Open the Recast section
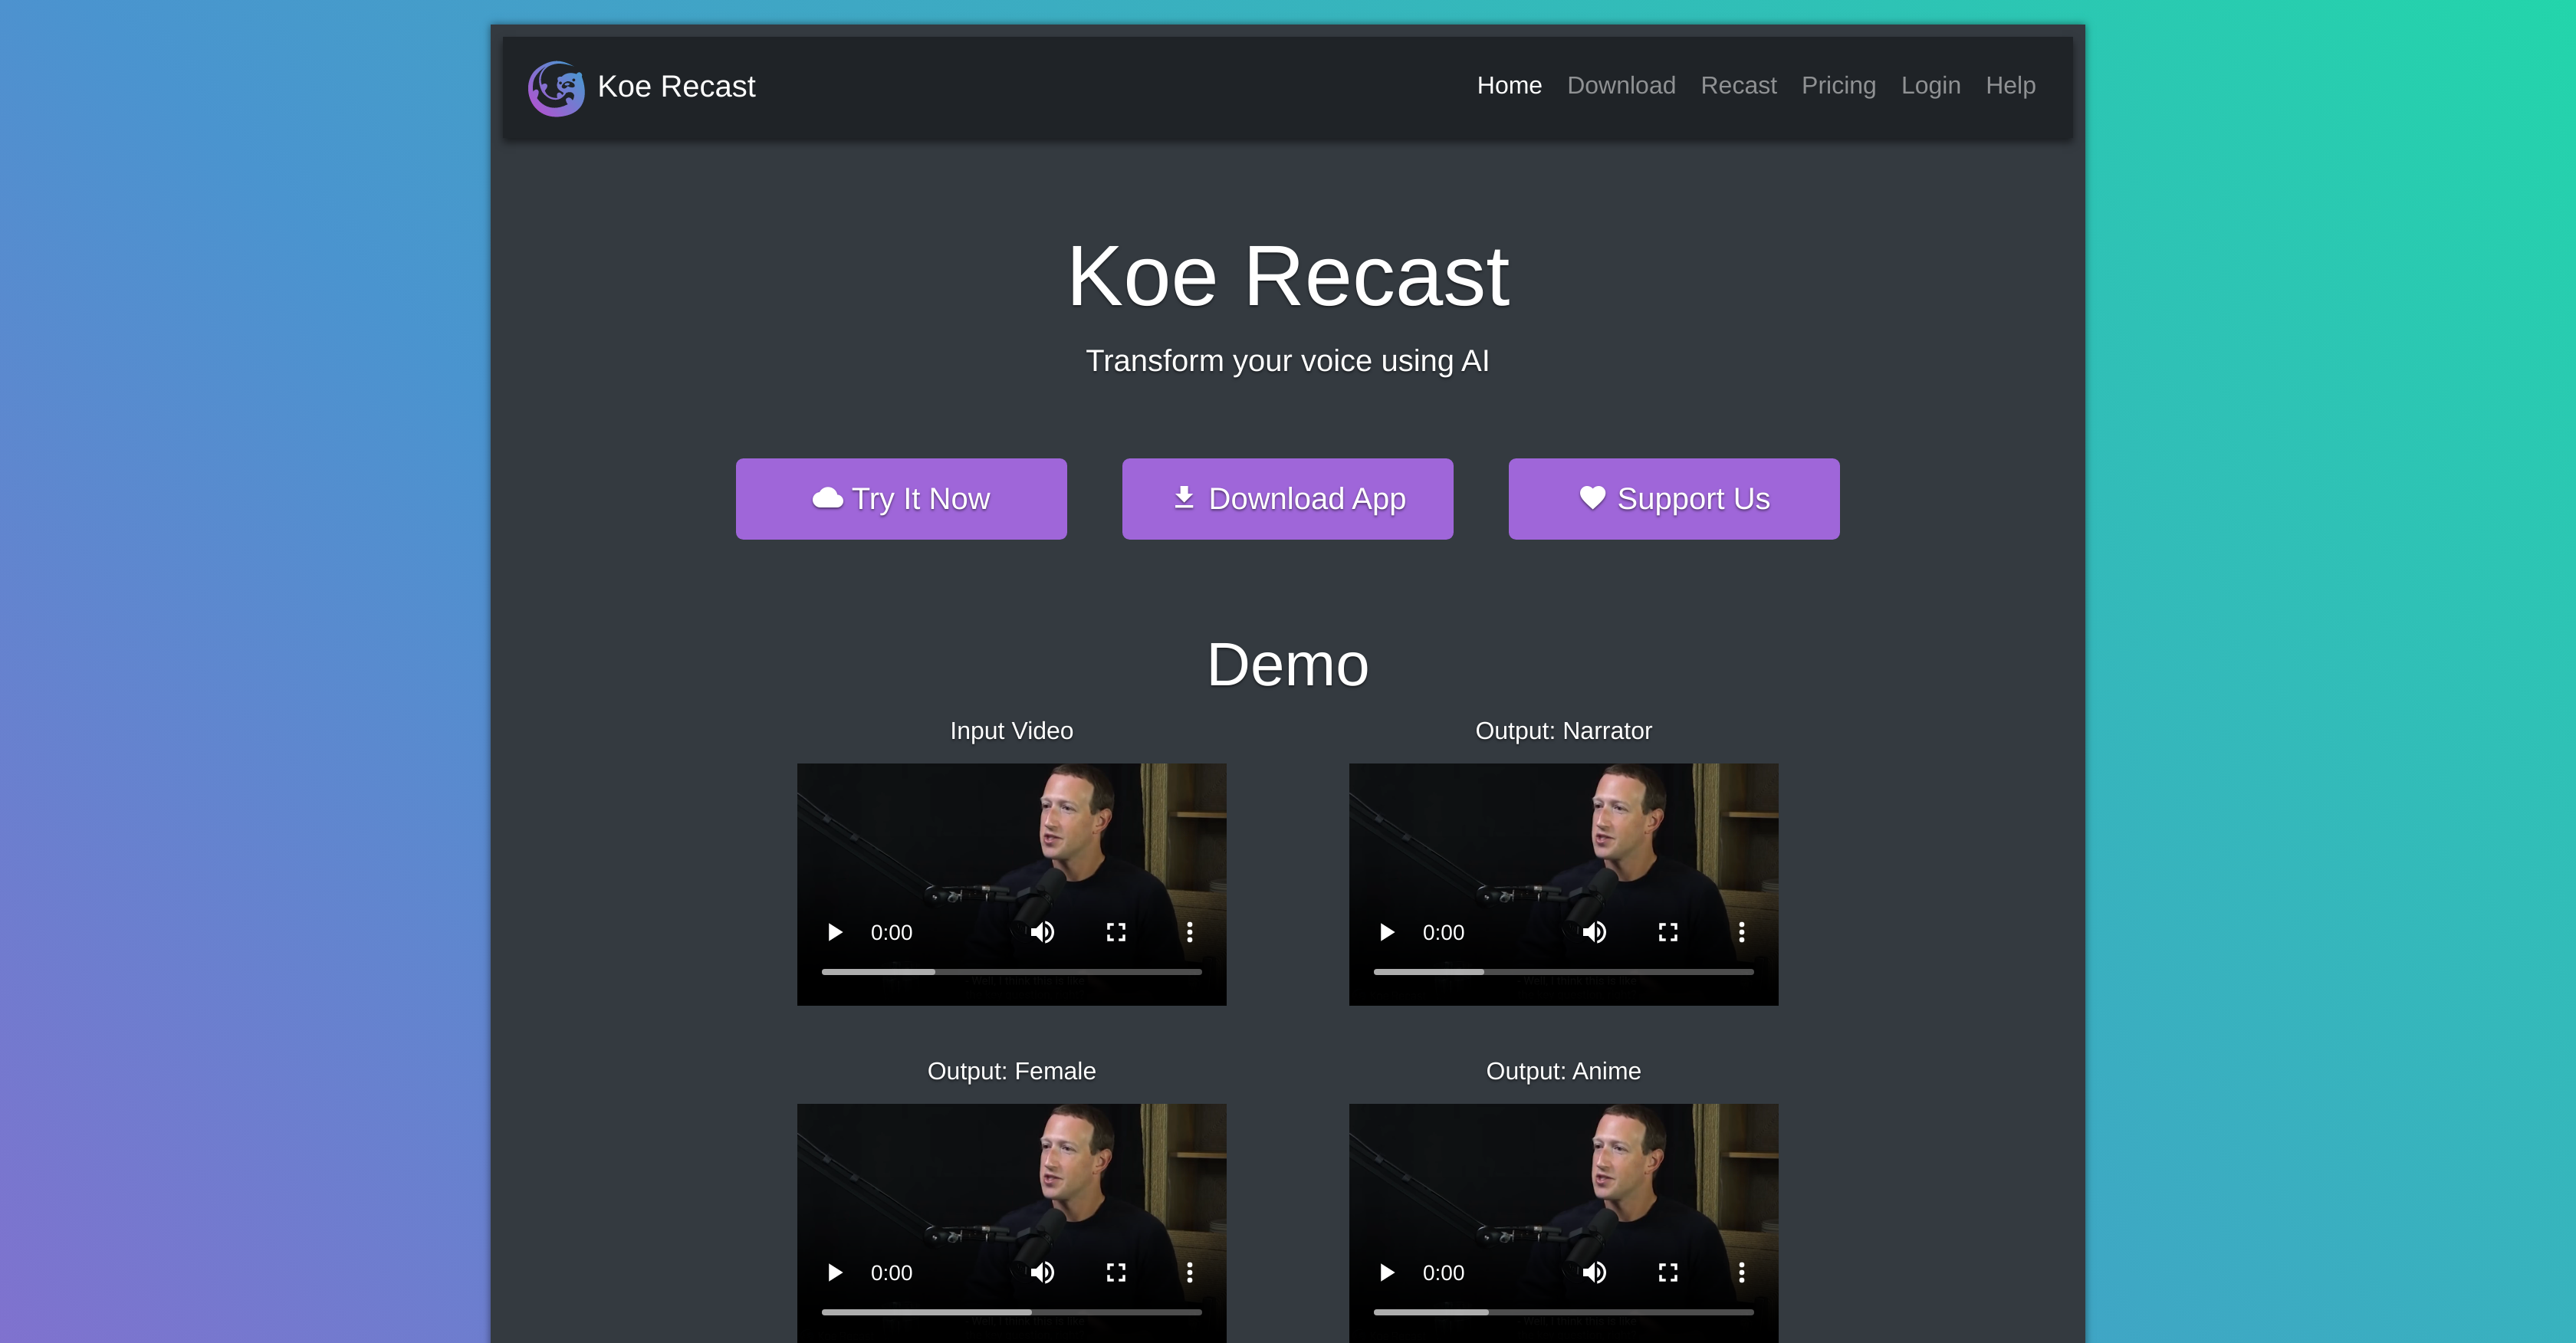This screenshot has width=2576, height=1343. click(1738, 85)
